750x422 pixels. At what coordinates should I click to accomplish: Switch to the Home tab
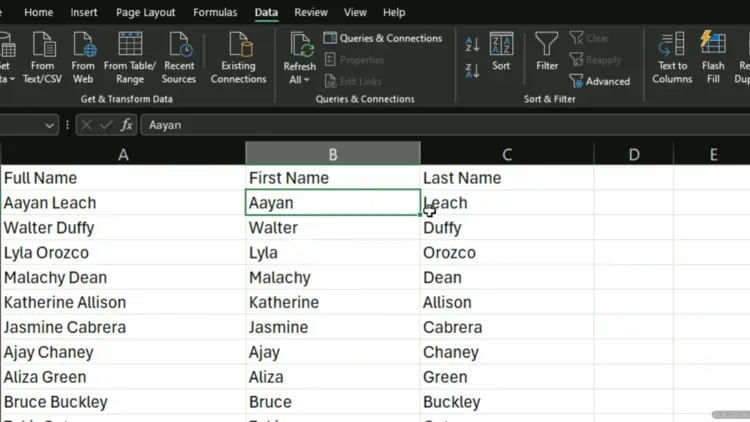[39, 12]
